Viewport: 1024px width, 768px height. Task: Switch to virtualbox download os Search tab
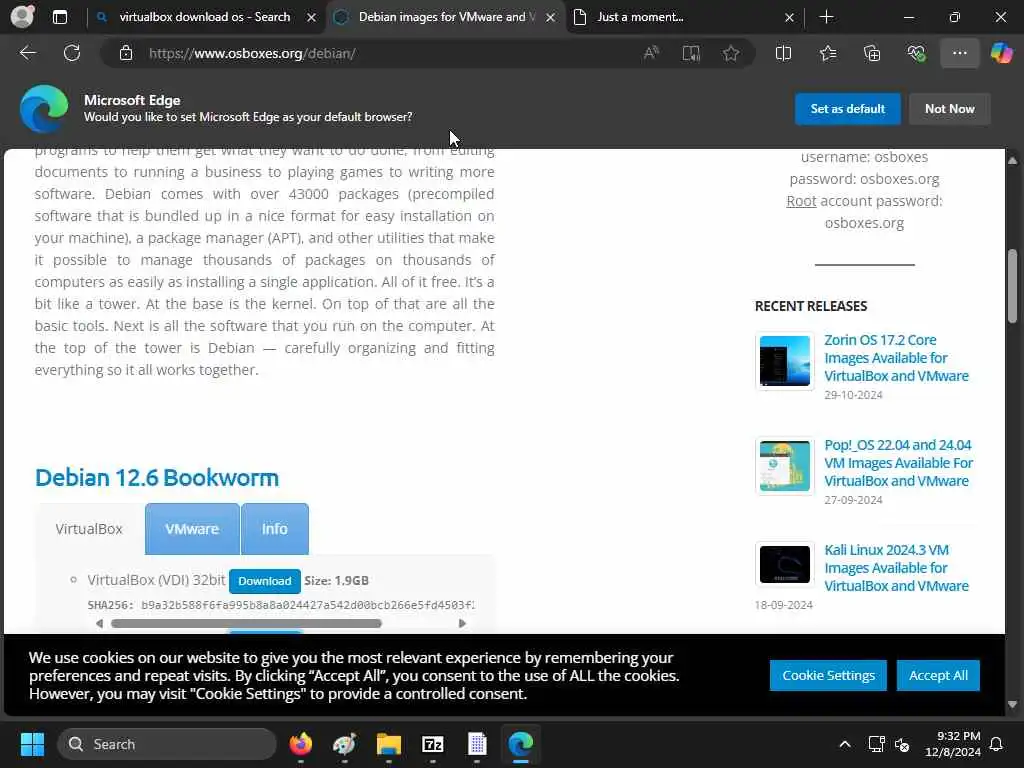(204, 17)
